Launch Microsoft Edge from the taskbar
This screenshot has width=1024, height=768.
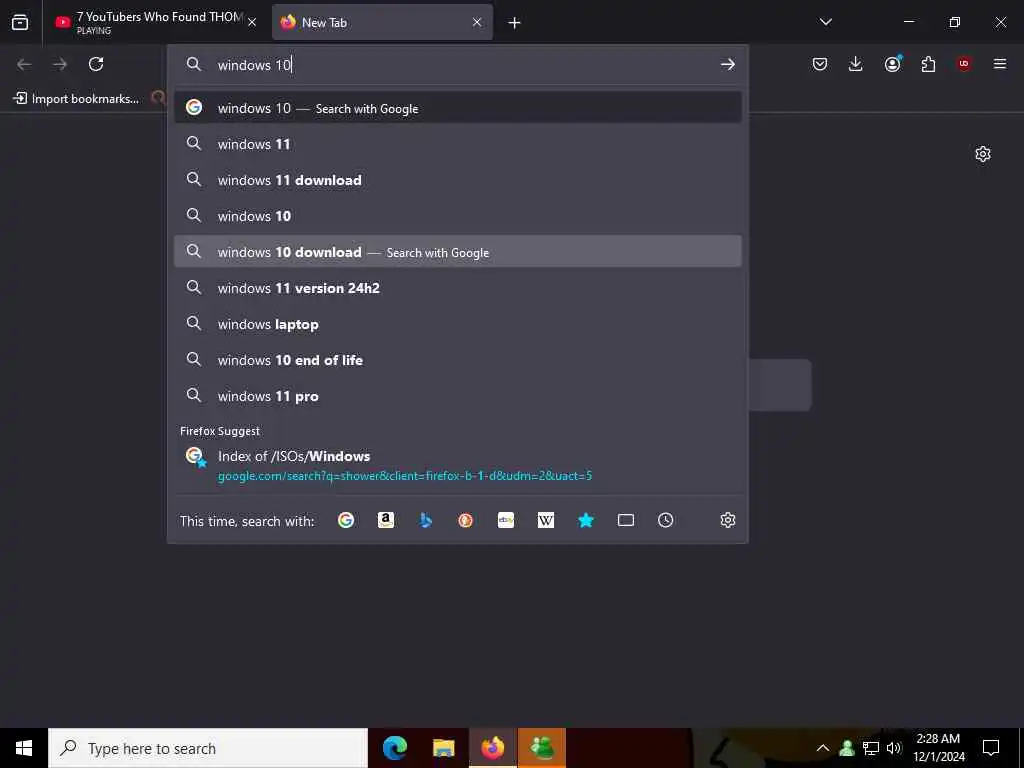click(395, 748)
